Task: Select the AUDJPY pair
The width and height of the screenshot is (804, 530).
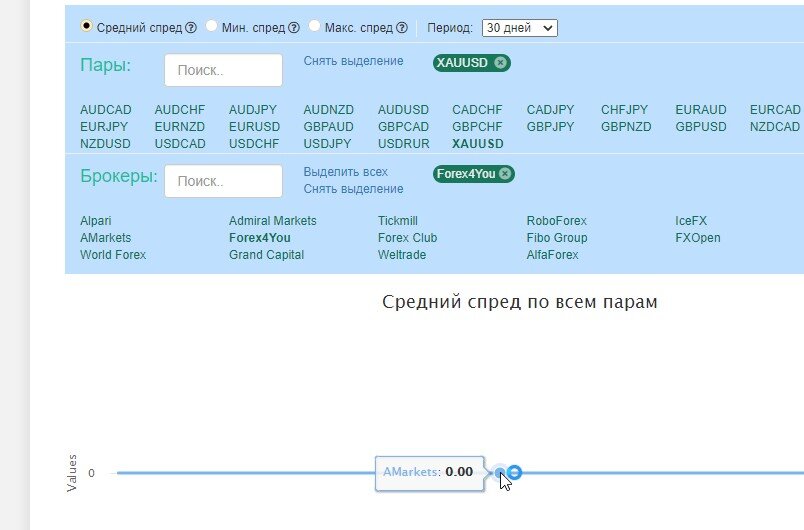Action: click(x=253, y=110)
